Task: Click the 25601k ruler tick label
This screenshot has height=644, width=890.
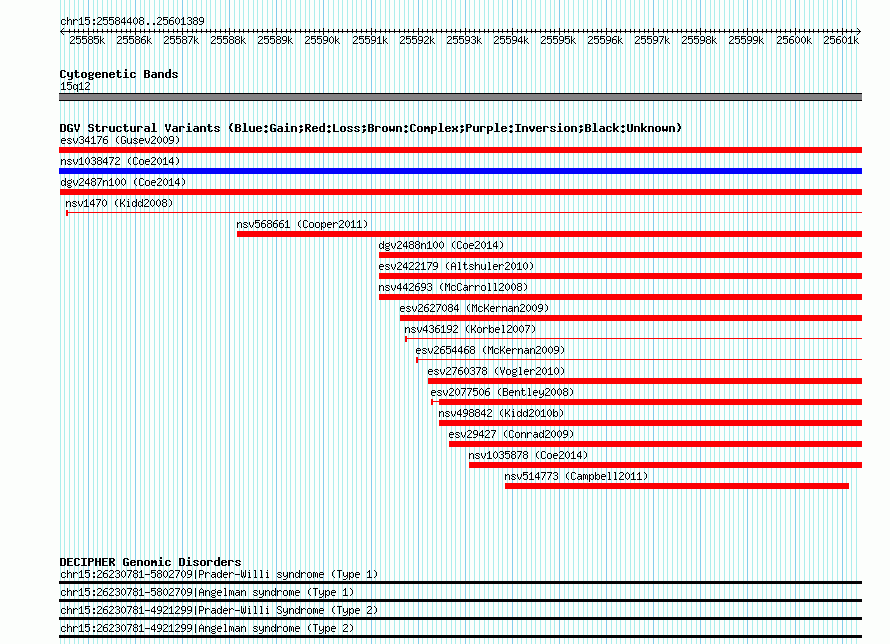Action: click(x=841, y=40)
